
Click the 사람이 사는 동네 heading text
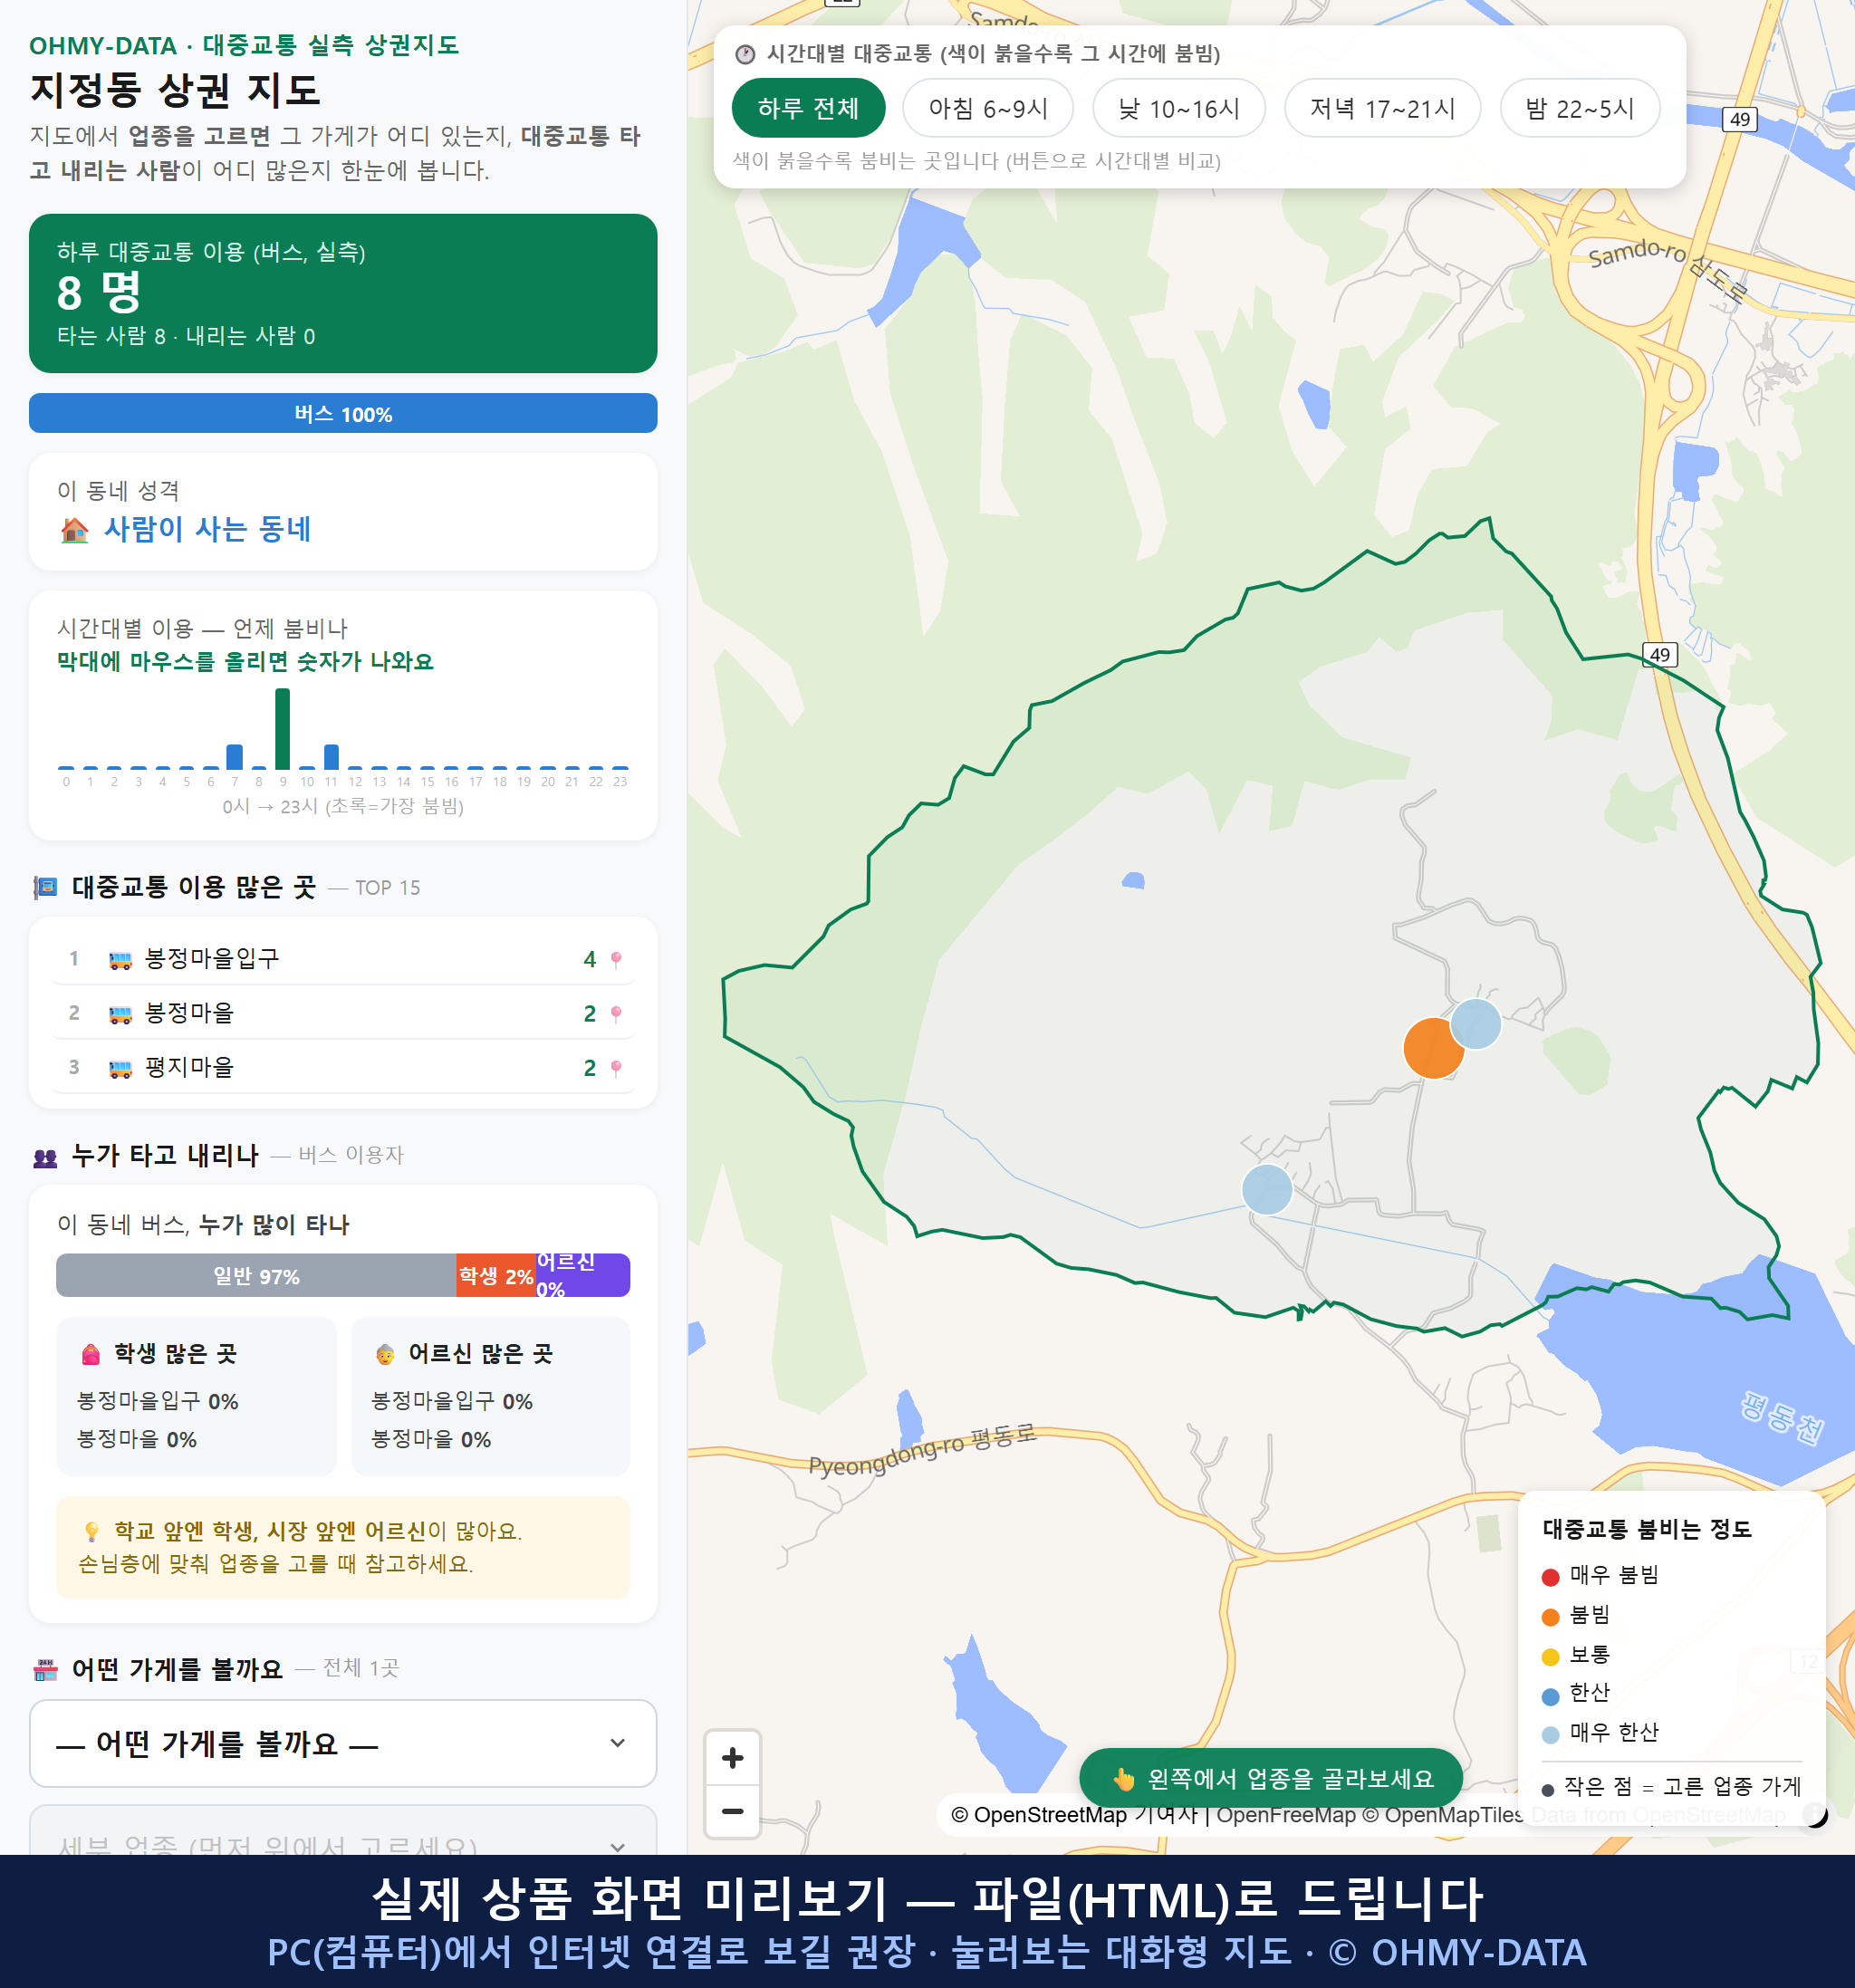(208, 528)
